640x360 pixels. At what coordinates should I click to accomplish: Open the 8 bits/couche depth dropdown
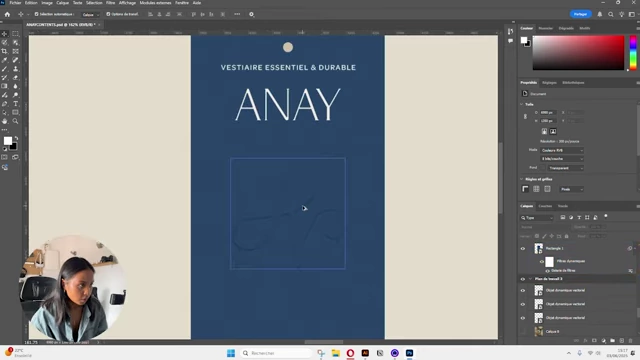click(562, 159)
